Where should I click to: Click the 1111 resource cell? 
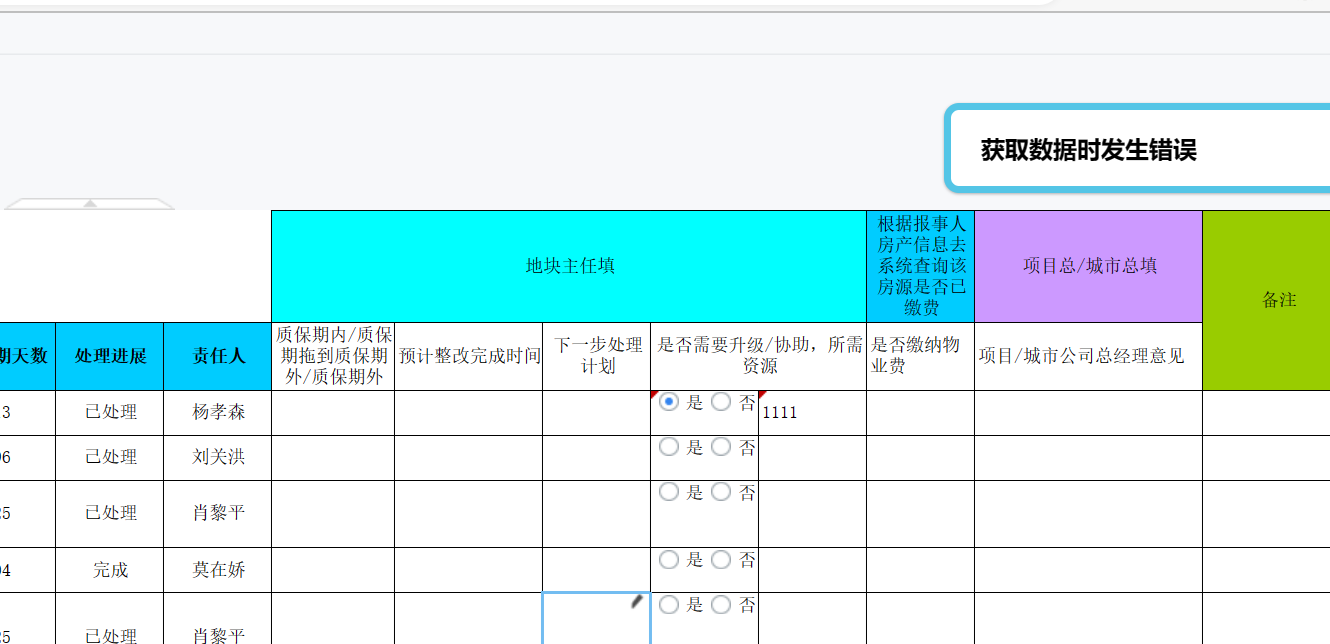(x=812, y=413)
